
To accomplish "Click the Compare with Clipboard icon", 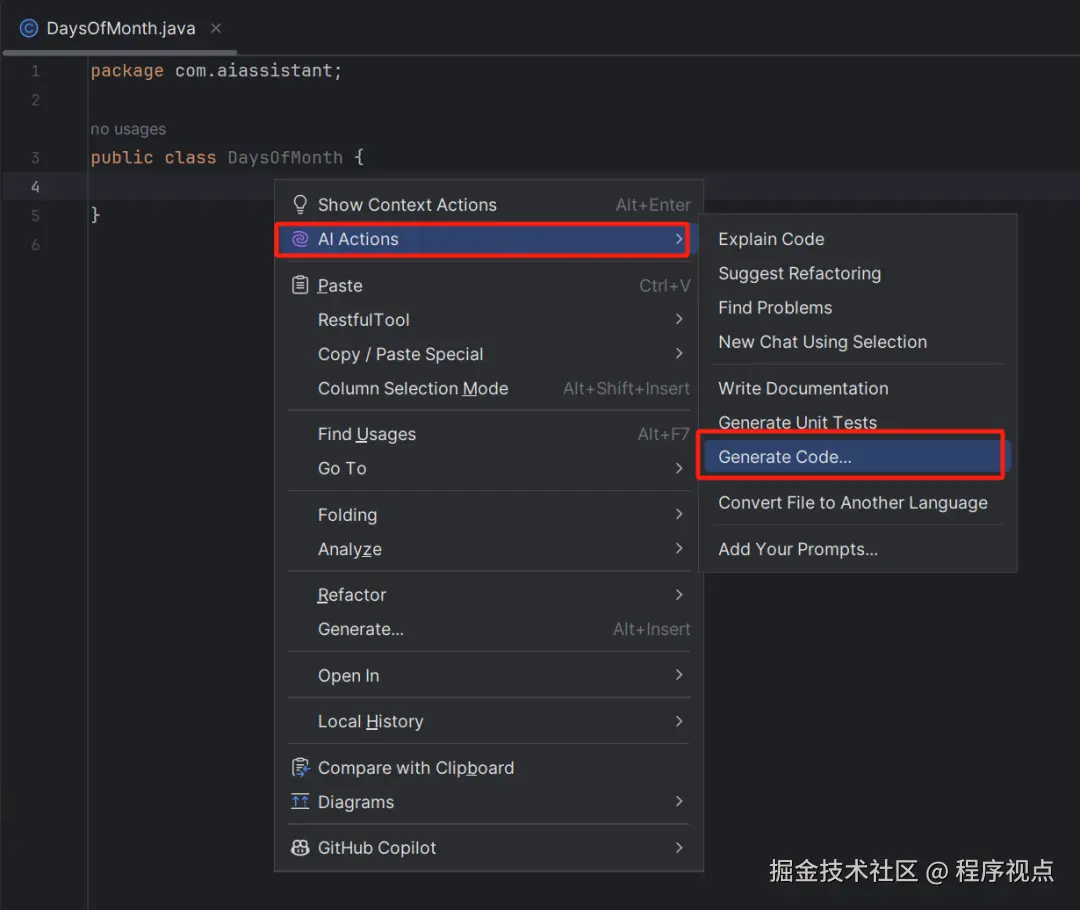I will [300, 767].
